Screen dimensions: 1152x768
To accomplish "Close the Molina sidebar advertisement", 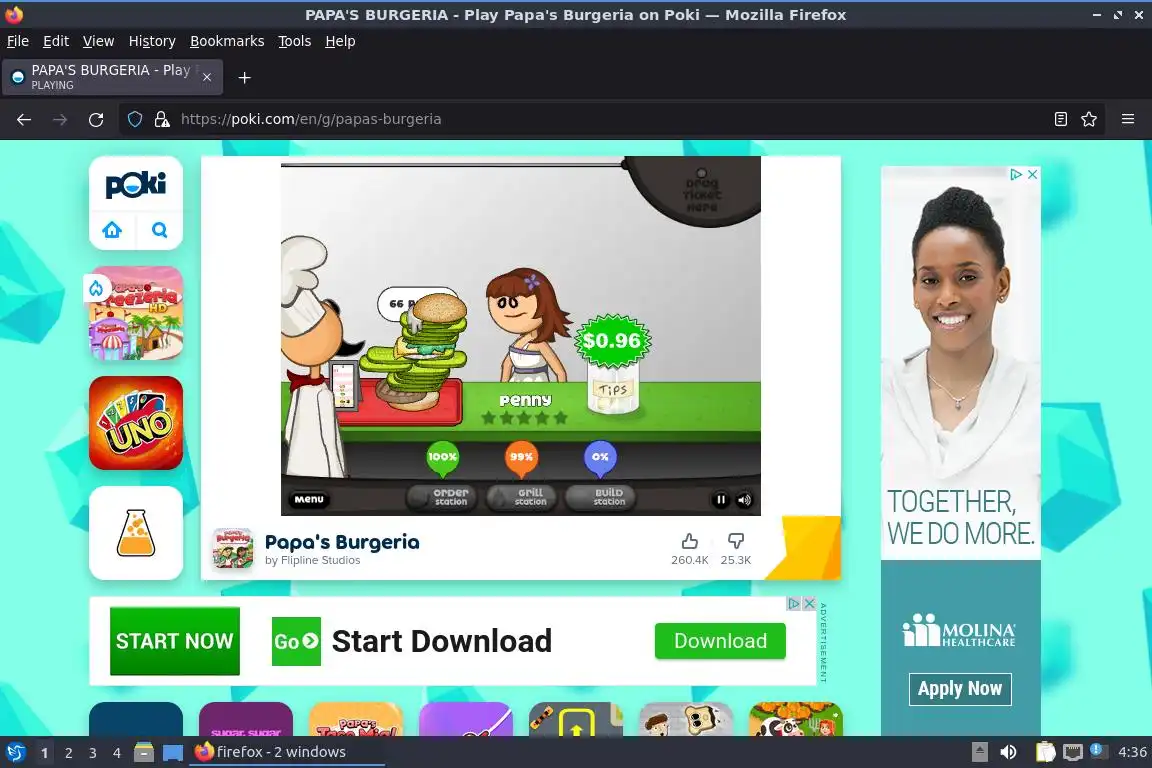I will pyautogui.click(x=1032, y=174).
